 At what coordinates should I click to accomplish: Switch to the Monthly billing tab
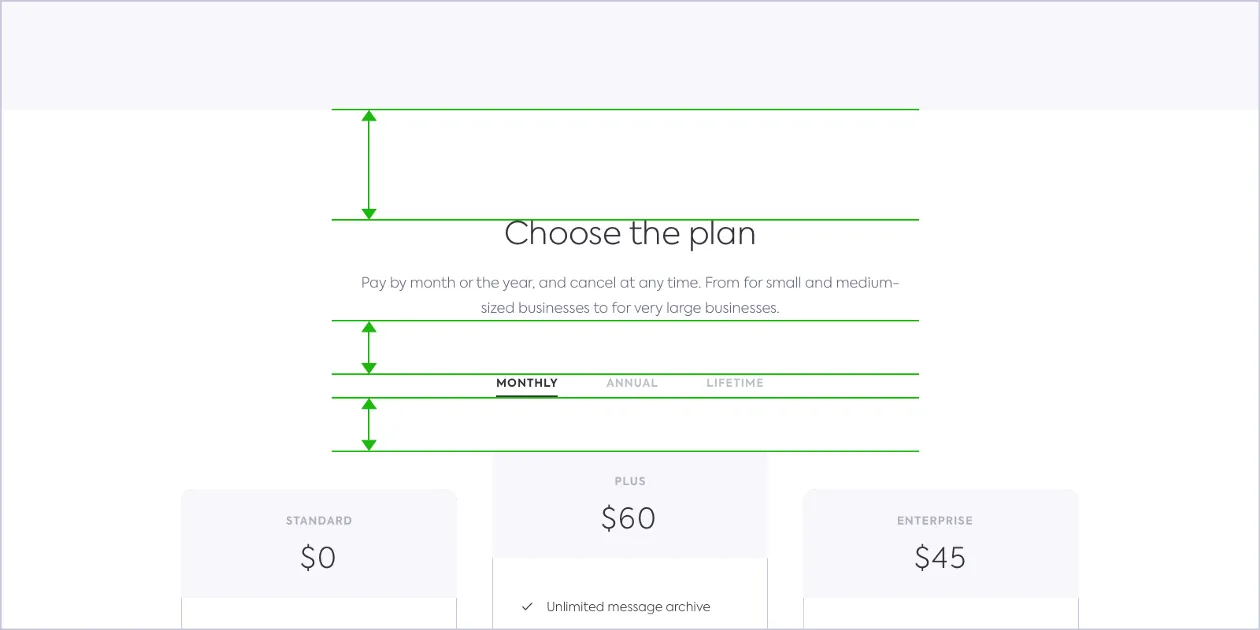[x=527, y=383]
